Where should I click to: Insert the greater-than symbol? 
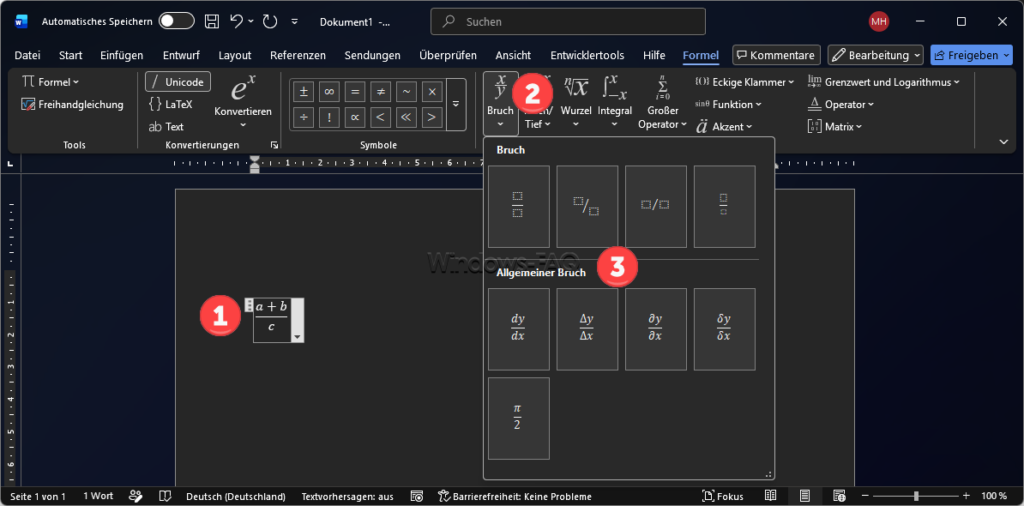pyautogui.click(x=432, y=118)
